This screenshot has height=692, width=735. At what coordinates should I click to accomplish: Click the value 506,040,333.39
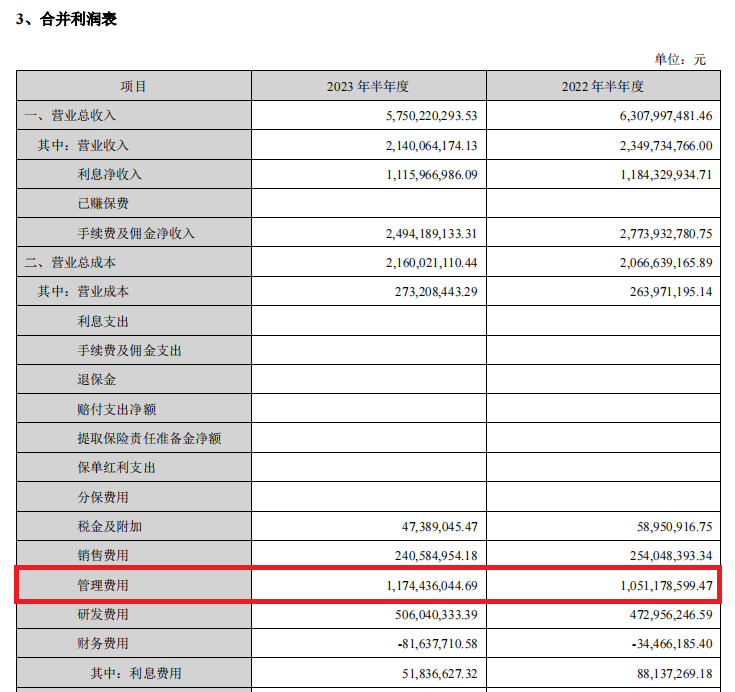pyautogui.click(x=436, y=615)
